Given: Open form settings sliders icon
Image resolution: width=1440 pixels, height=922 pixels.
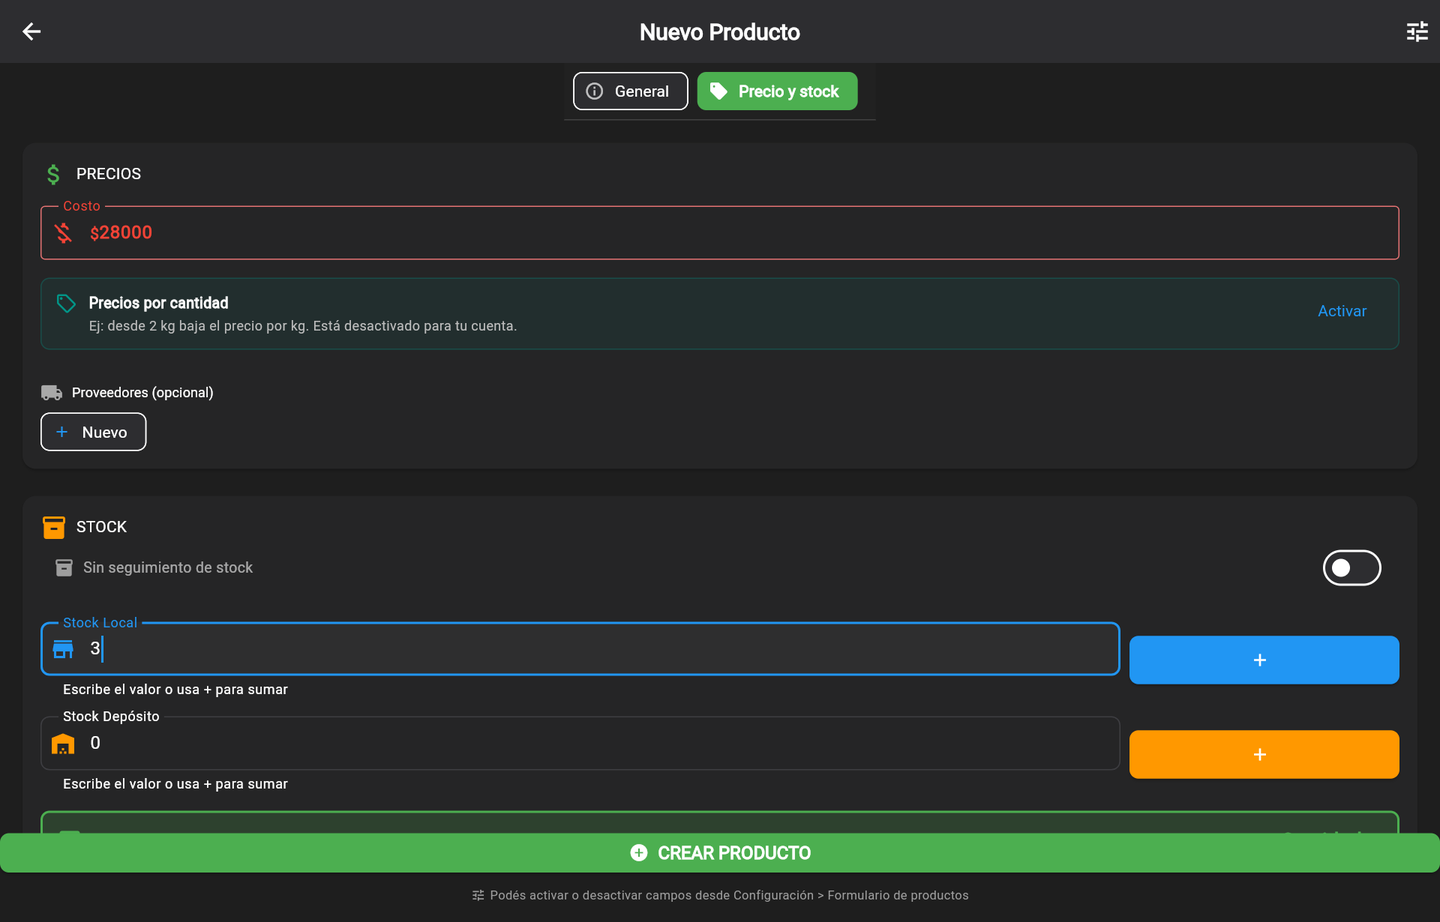Looking at the screenshot, I should click(1417, 32).
